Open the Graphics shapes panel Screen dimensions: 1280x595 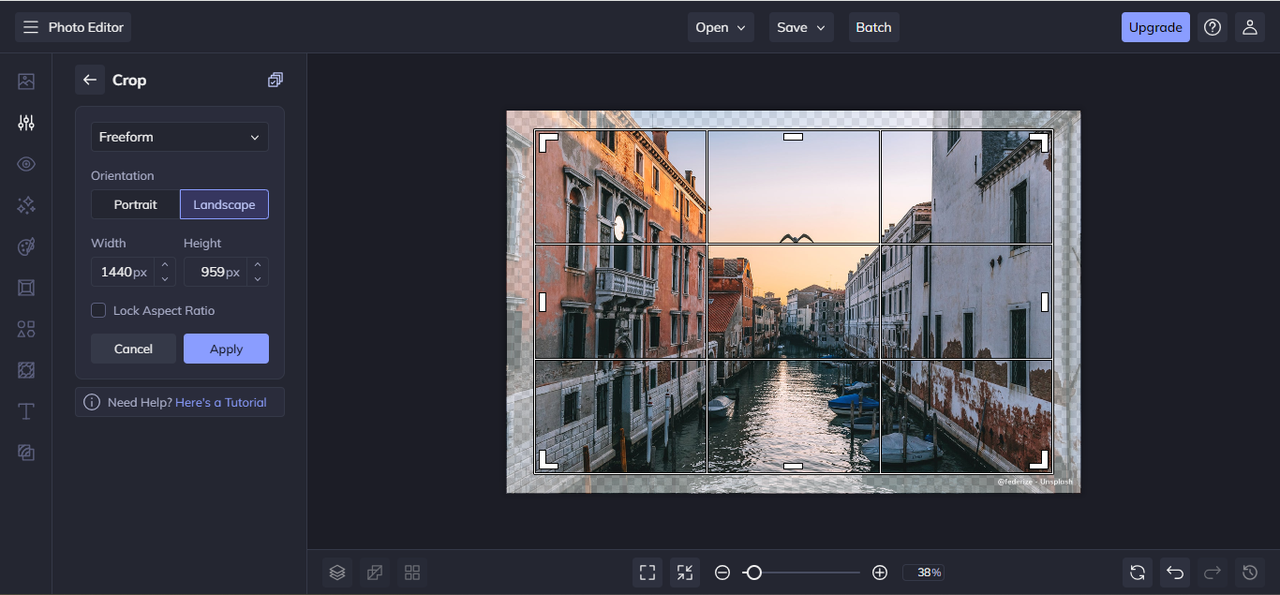(25, 328)
